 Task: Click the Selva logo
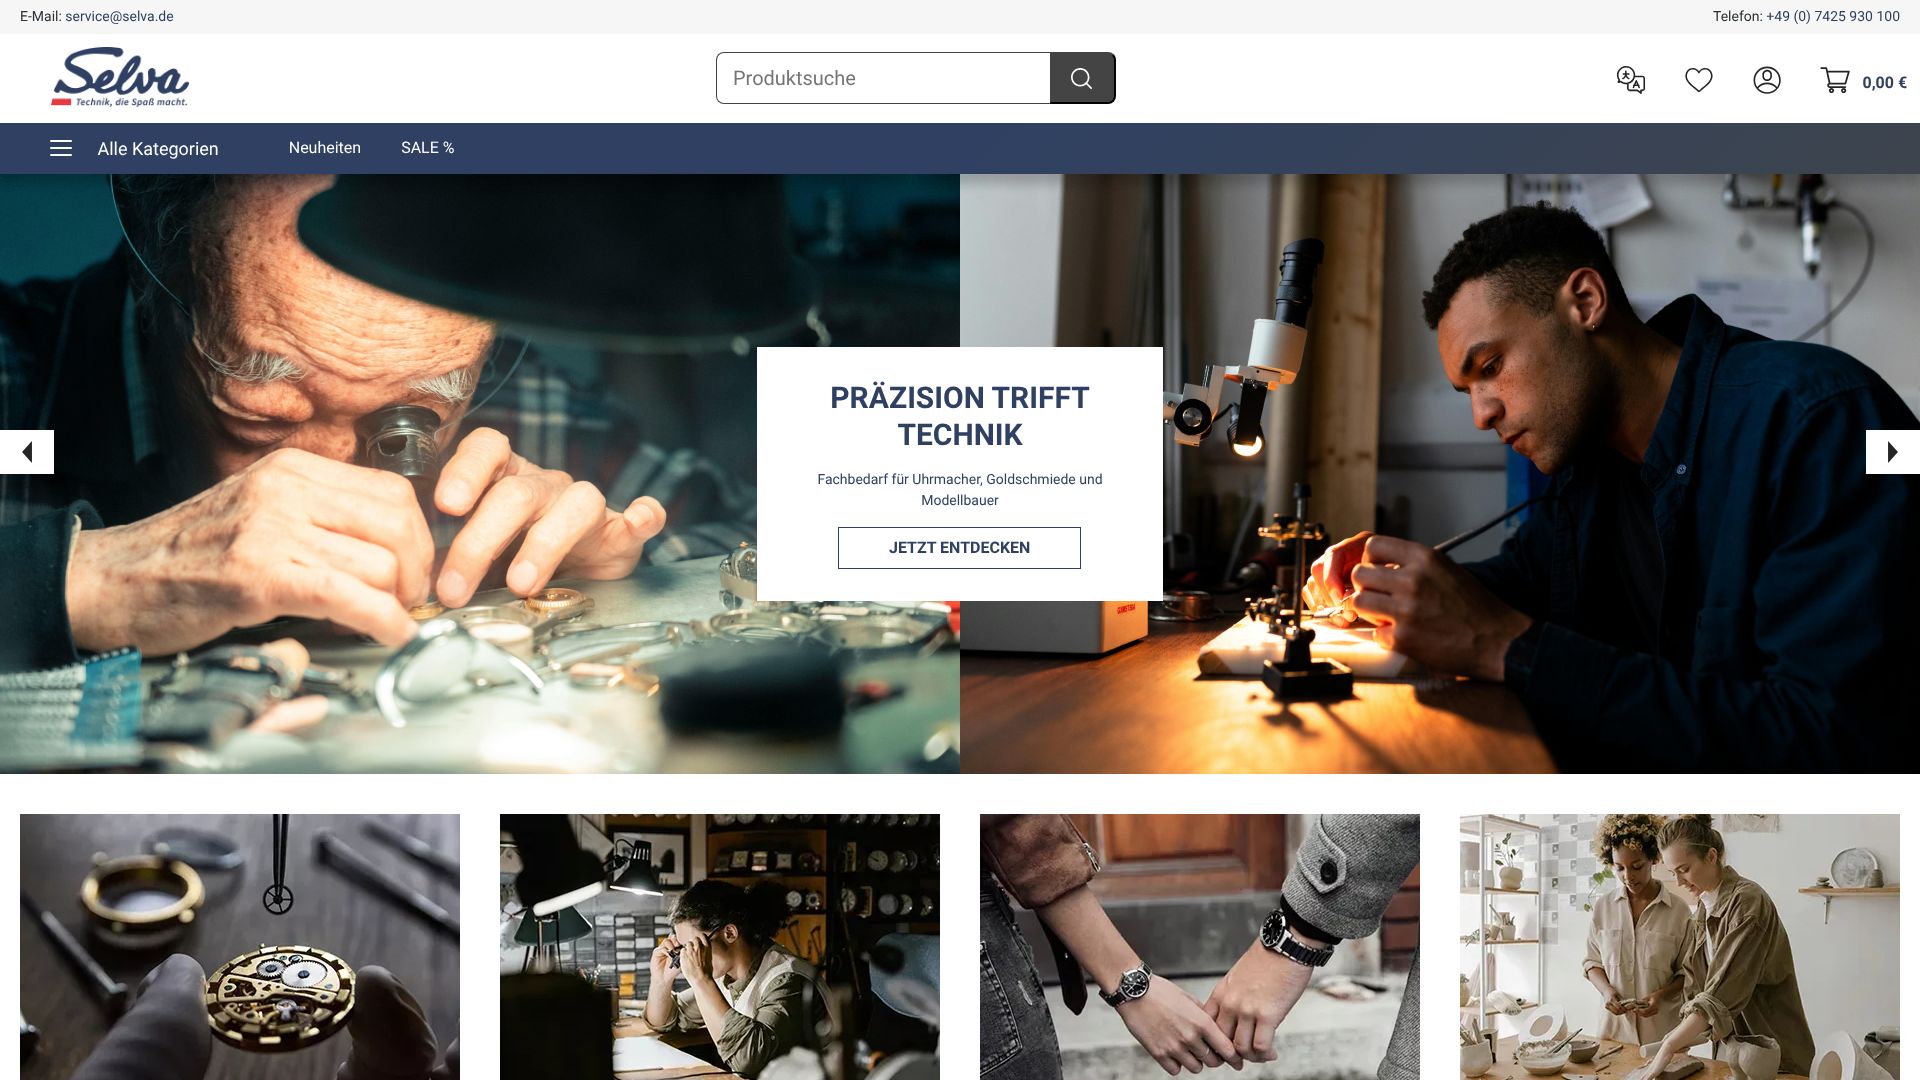point(120,77)
